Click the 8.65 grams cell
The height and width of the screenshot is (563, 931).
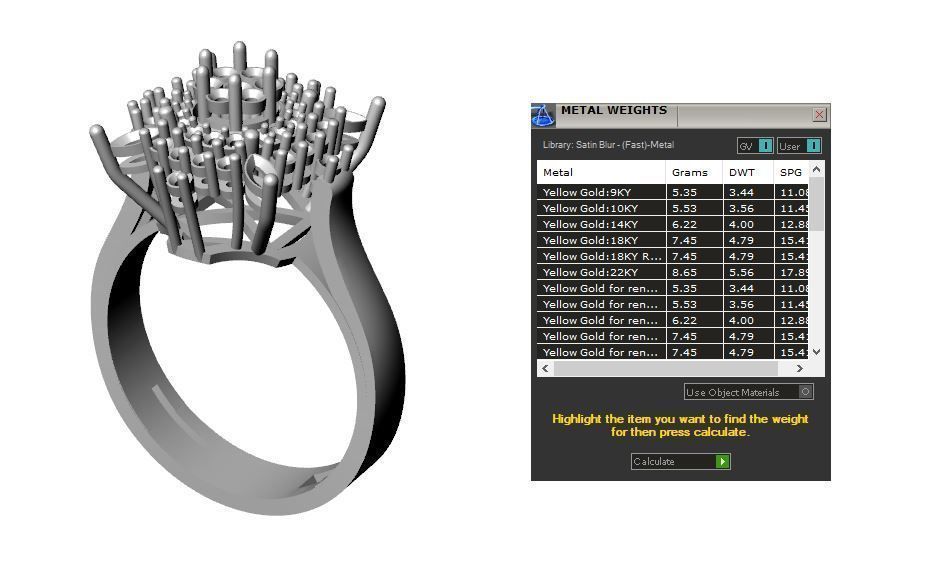[694, 273]
